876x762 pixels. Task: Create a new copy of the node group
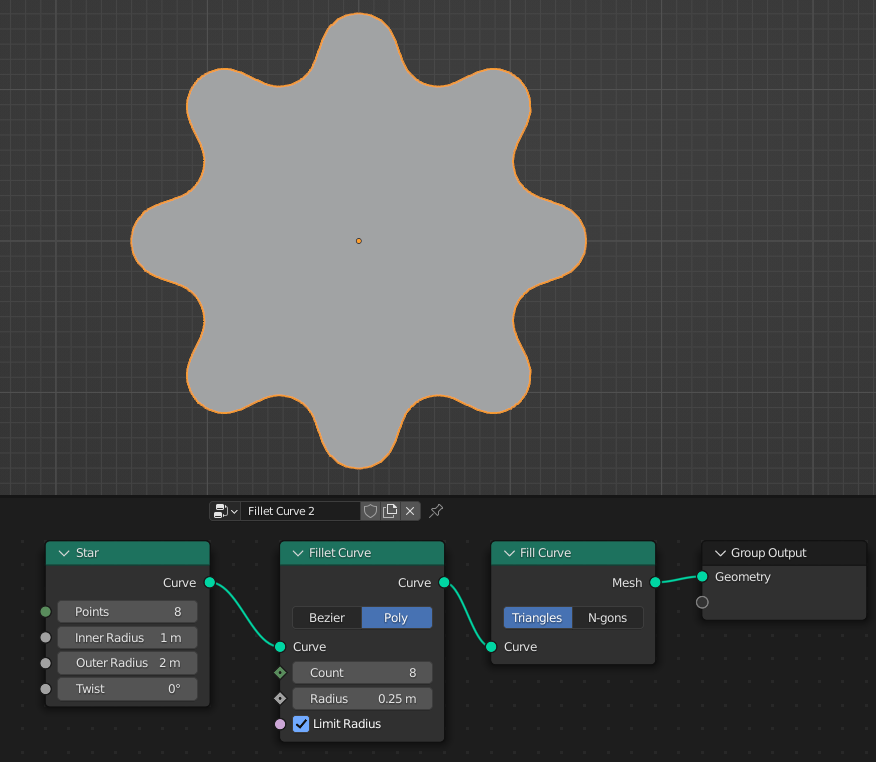click(390, 511)
